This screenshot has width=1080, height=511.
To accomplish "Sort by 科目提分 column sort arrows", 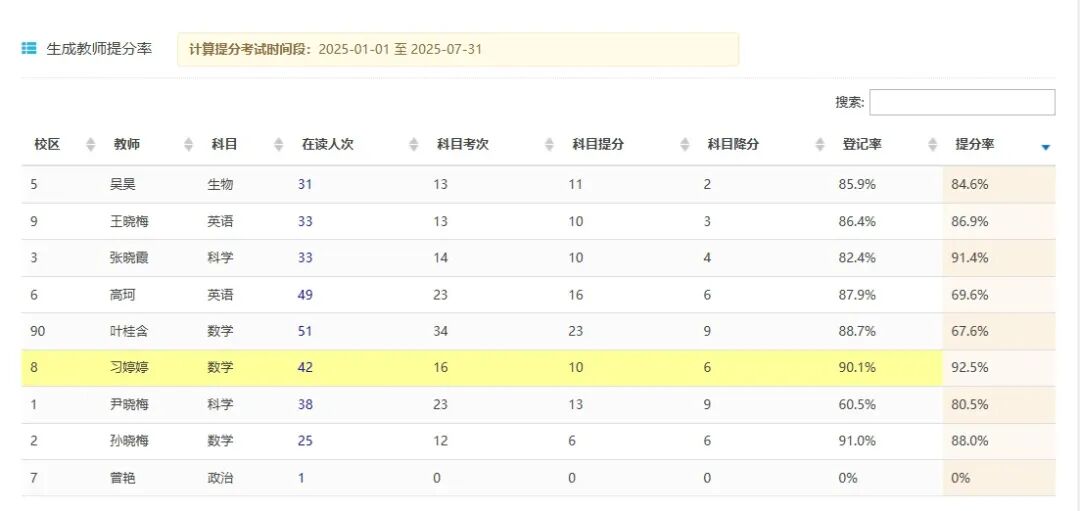I will click(x=684, y=145).
